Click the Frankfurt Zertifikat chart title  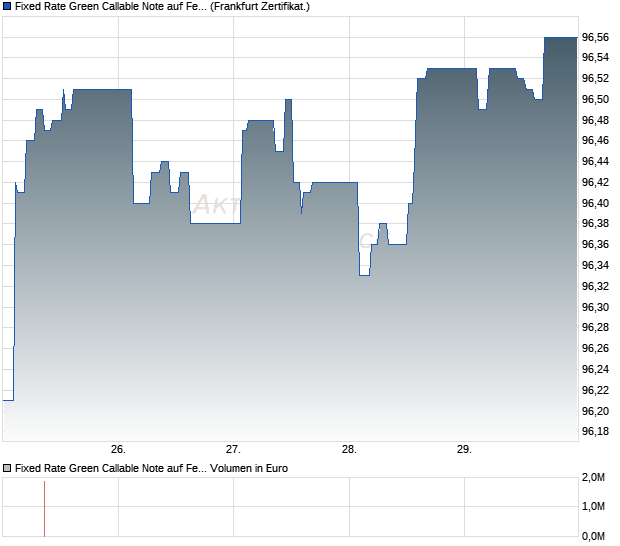click(x=162, y=6)
